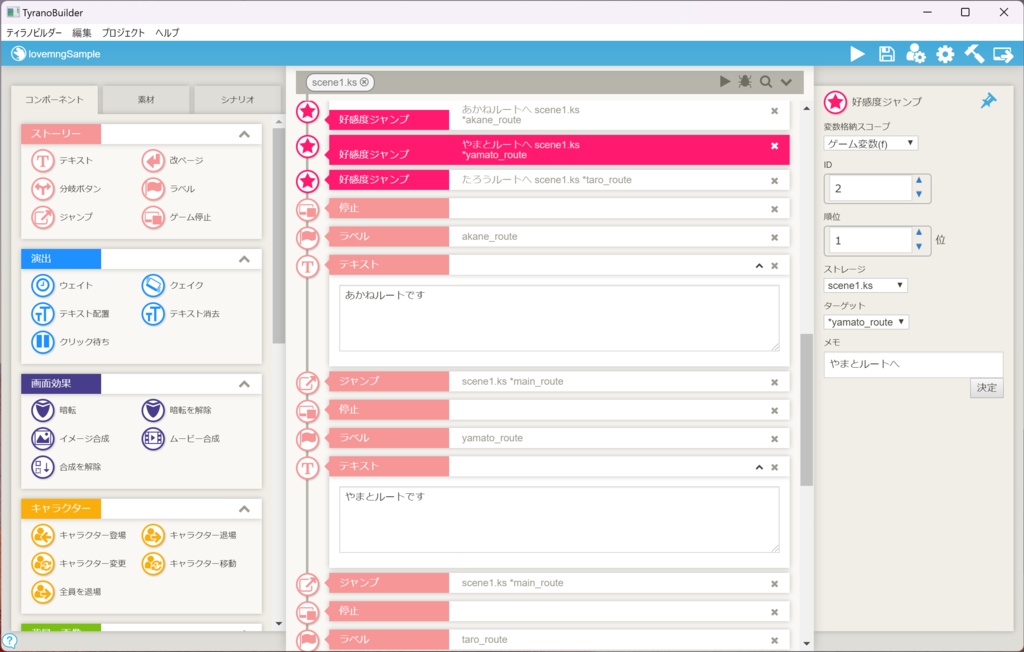The width and height of the screenshot is (1024, 652).
Task: Open the ティラノビルダー menu
Action: click(x=34, y=33)
